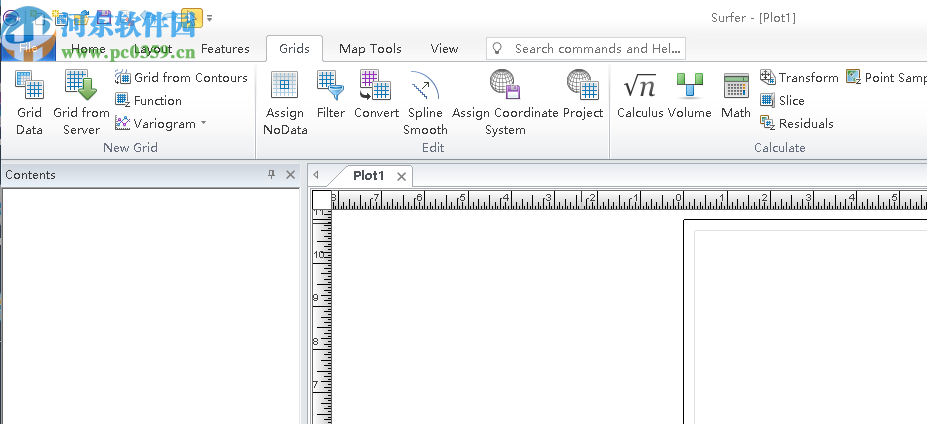Select the Grids ribbon tab

(x=294, y=48)
